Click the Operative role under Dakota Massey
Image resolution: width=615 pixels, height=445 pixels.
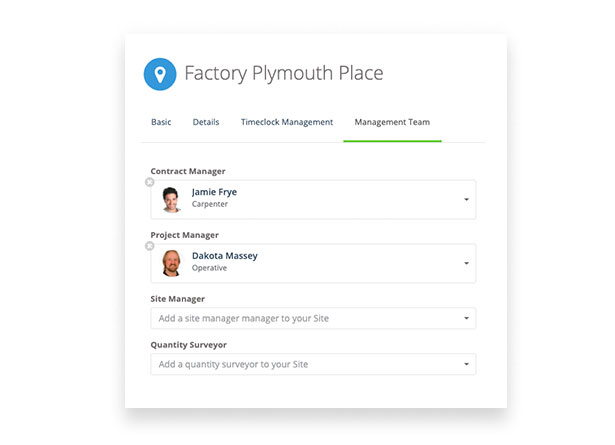click(x=209, y=269)
